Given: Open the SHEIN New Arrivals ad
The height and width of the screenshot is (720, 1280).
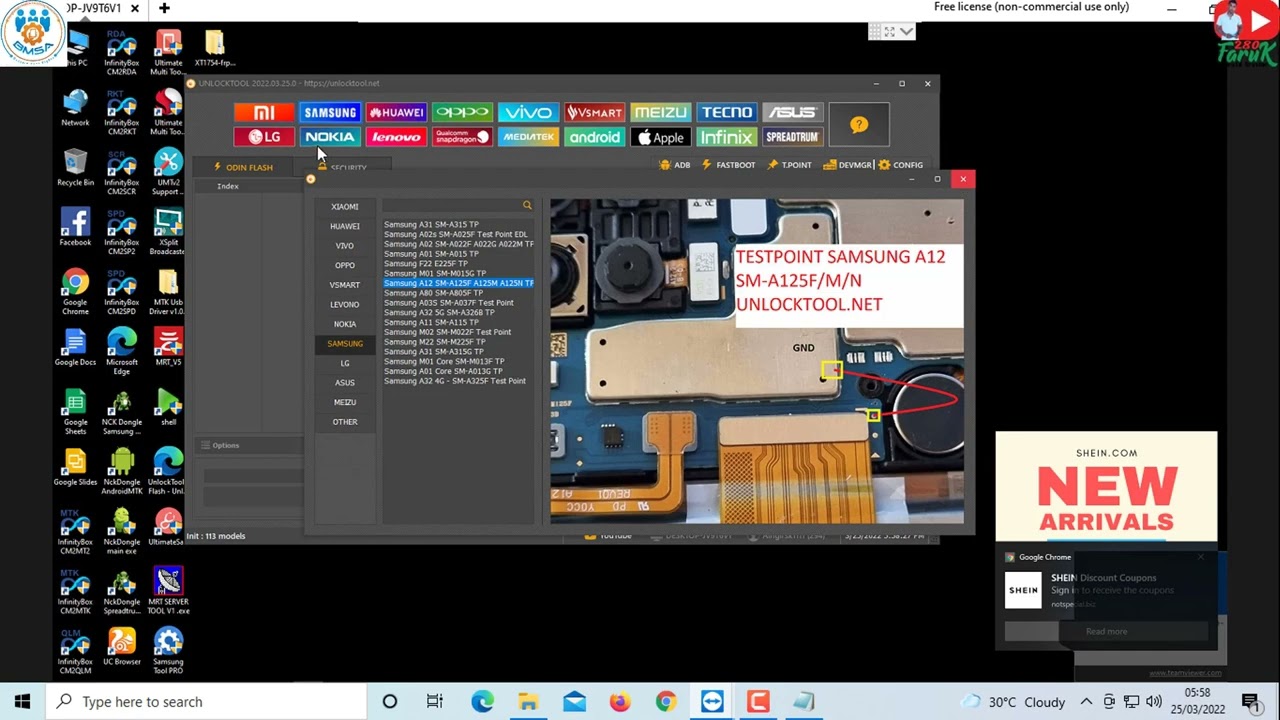Looking at the screenshot, I should (x=1106, y=487).
